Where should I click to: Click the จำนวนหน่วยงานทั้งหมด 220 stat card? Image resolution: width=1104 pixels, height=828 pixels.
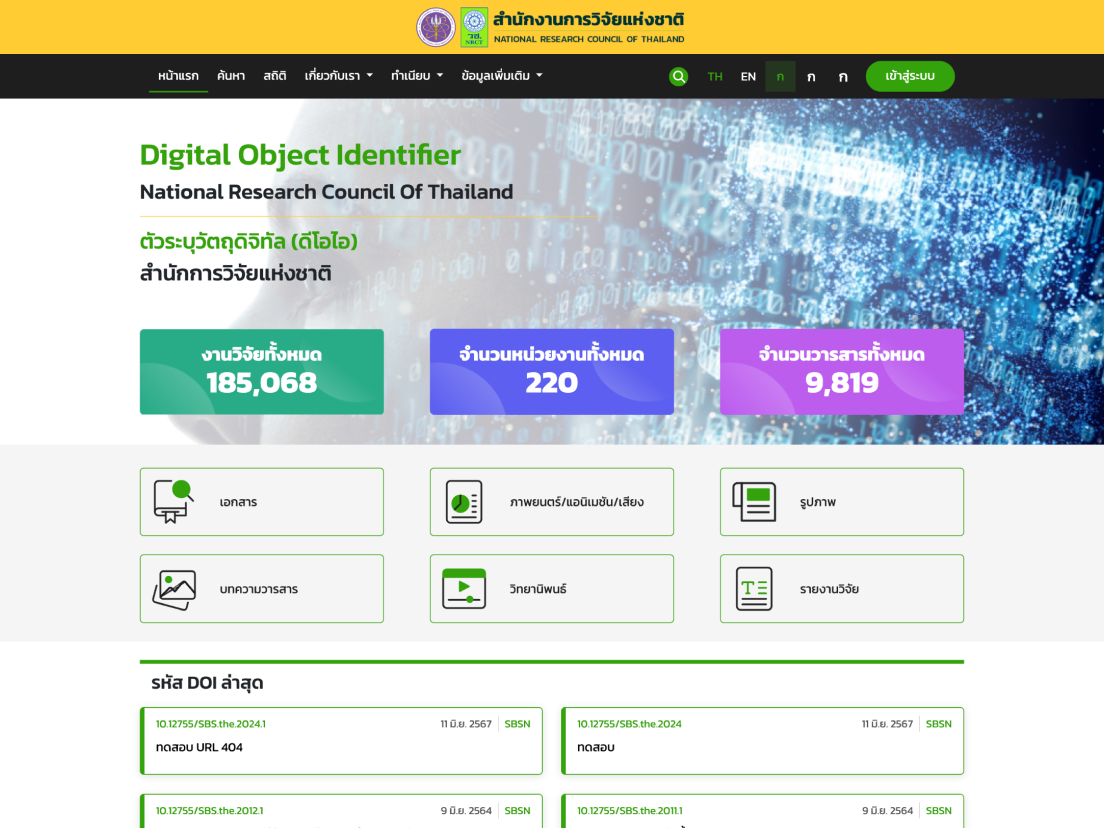click(x=552, y=372)
